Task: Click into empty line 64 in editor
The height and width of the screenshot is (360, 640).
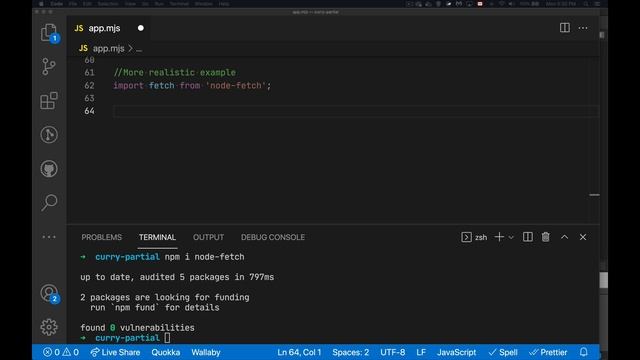Action: pyautogui.click(x=355, y=111)
